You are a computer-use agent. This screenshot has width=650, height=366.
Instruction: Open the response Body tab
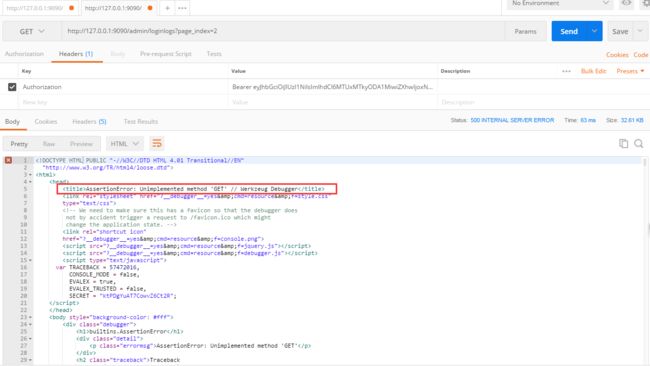coord(12,121)
